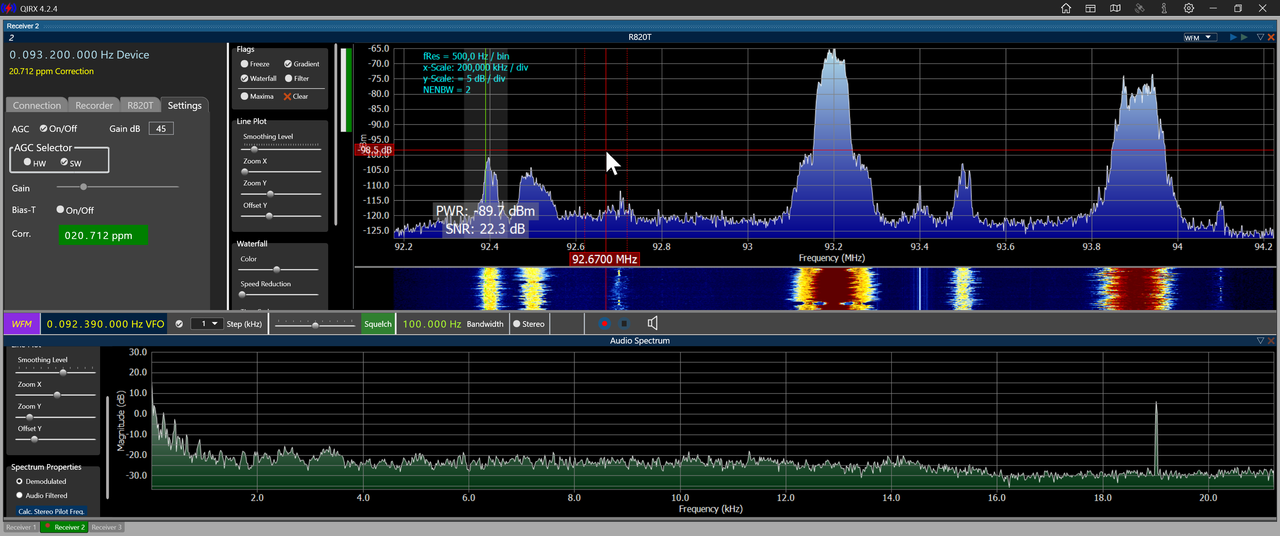Click the green Corr. ppm field

pos(101,236)
